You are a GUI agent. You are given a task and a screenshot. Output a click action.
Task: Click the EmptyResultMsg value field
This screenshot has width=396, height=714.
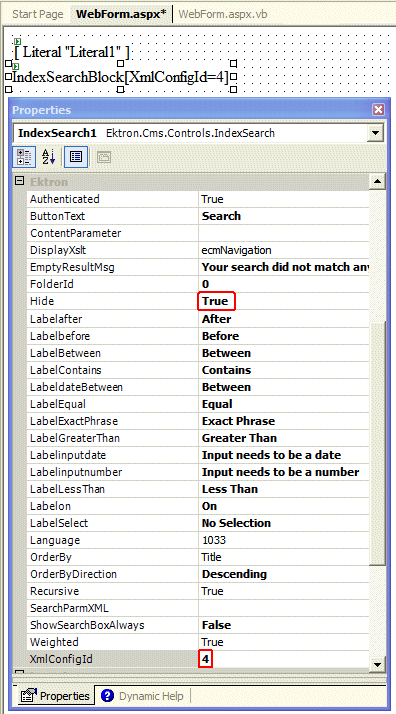tap(284, 267)
